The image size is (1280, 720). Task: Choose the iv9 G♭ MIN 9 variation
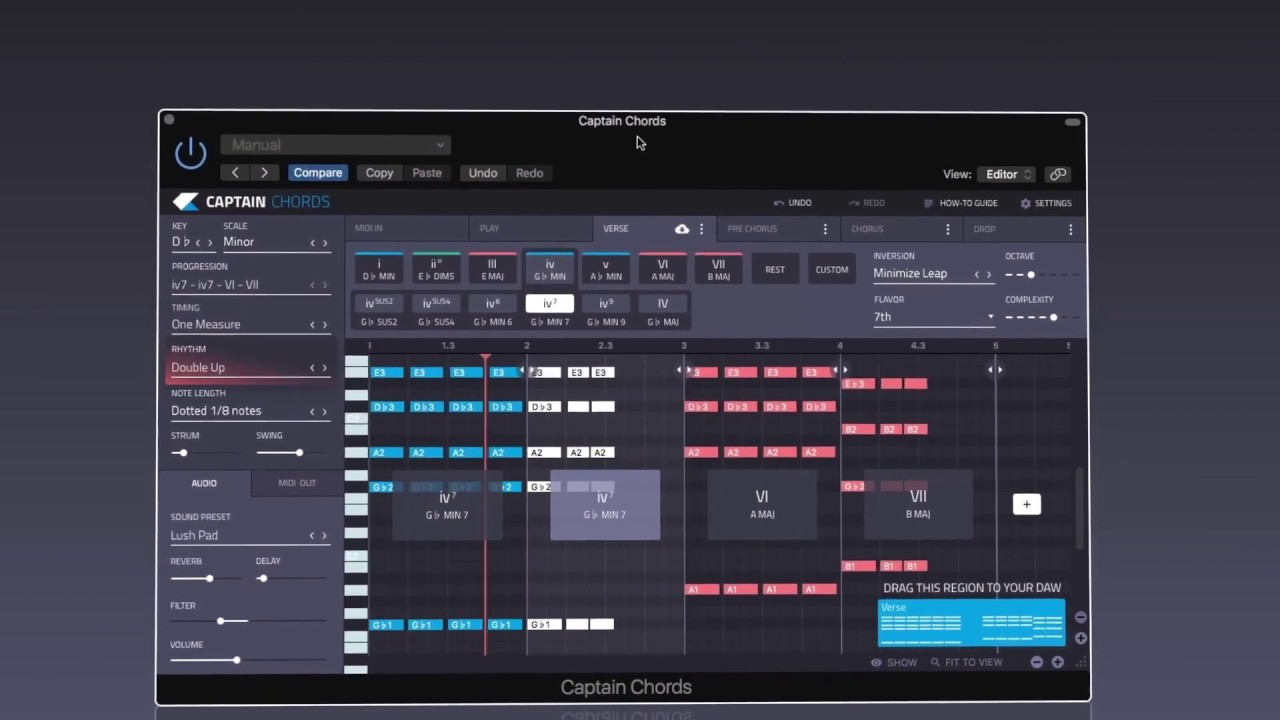606,311
